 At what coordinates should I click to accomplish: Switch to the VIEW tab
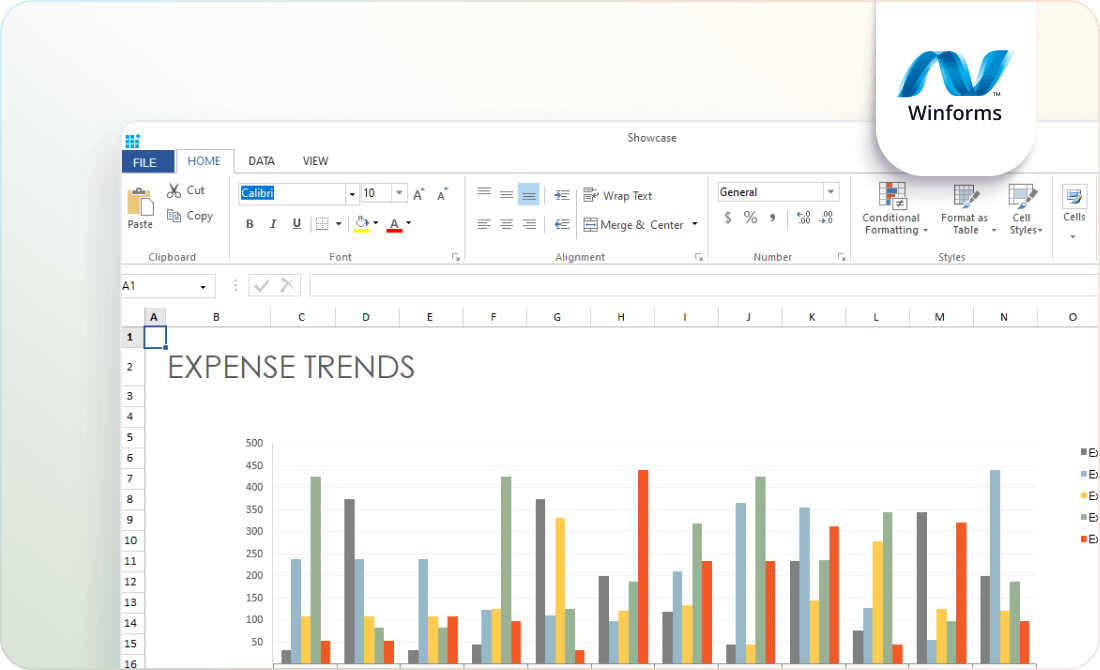(315, 161)
